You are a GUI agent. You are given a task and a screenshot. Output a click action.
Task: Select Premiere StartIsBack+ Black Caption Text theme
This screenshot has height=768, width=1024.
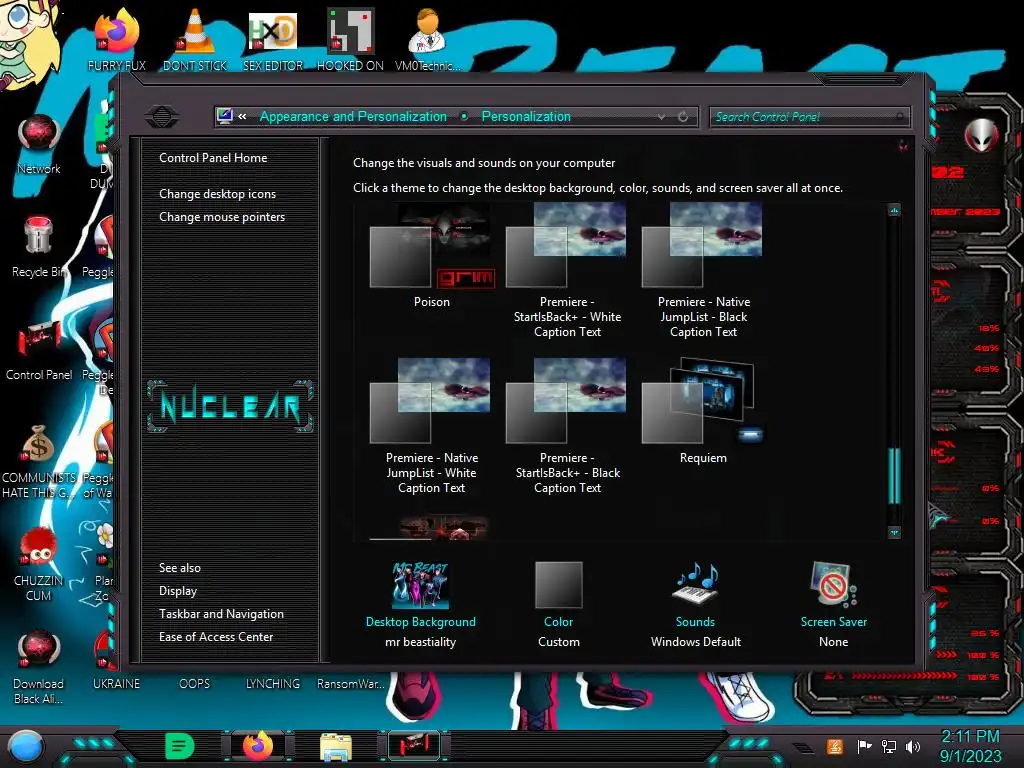567,426
